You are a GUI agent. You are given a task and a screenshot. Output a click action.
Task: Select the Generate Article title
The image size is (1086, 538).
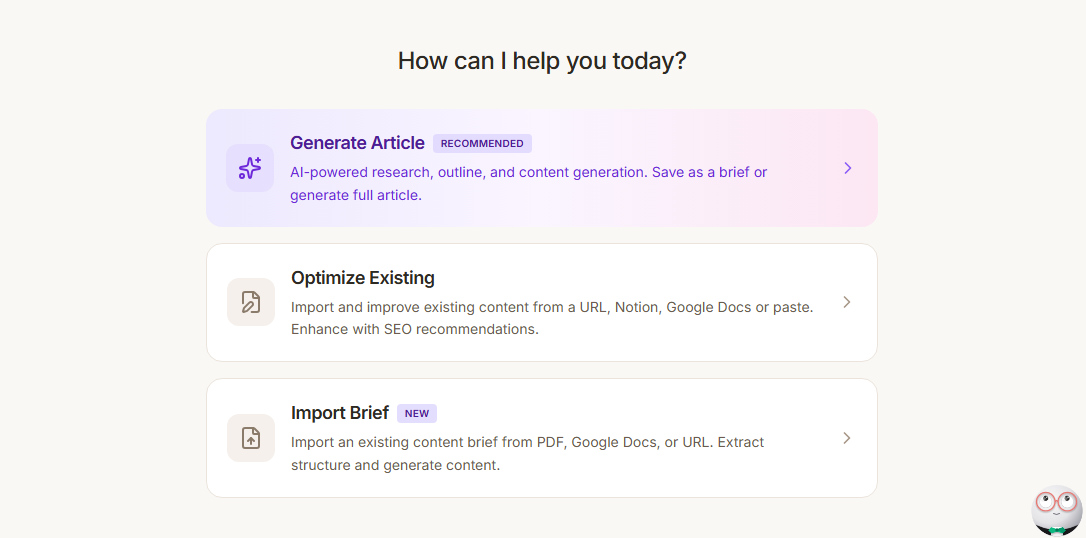357,143
